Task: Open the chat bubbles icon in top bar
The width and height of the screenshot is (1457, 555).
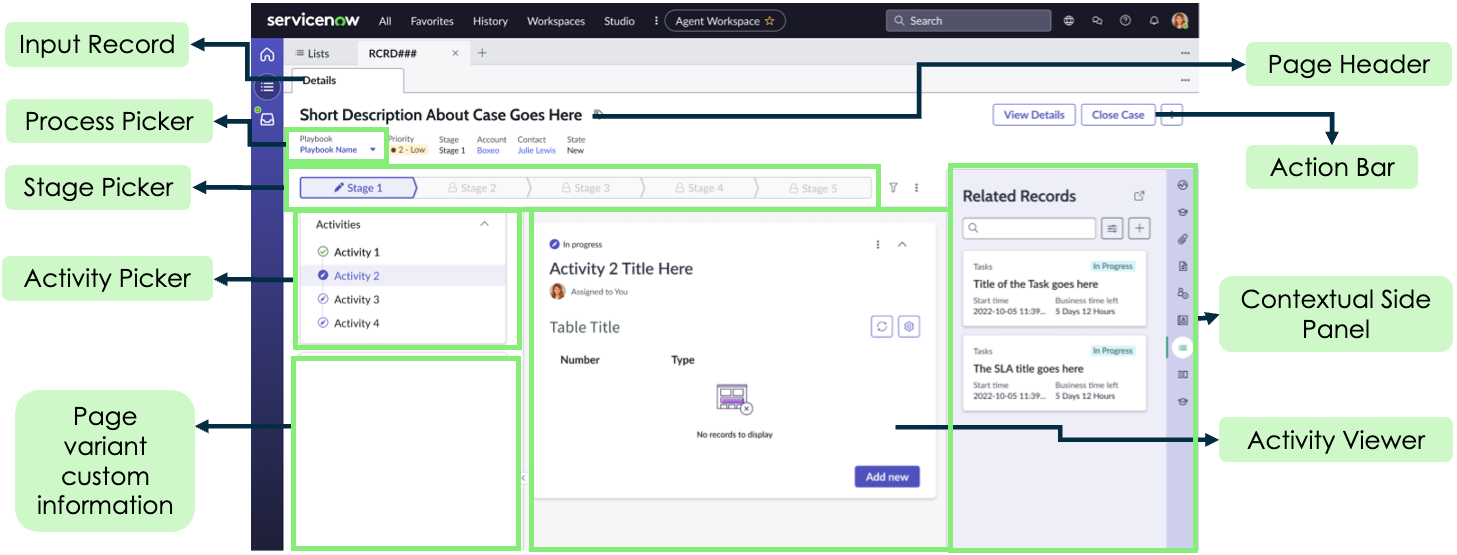Action: 1097,21
